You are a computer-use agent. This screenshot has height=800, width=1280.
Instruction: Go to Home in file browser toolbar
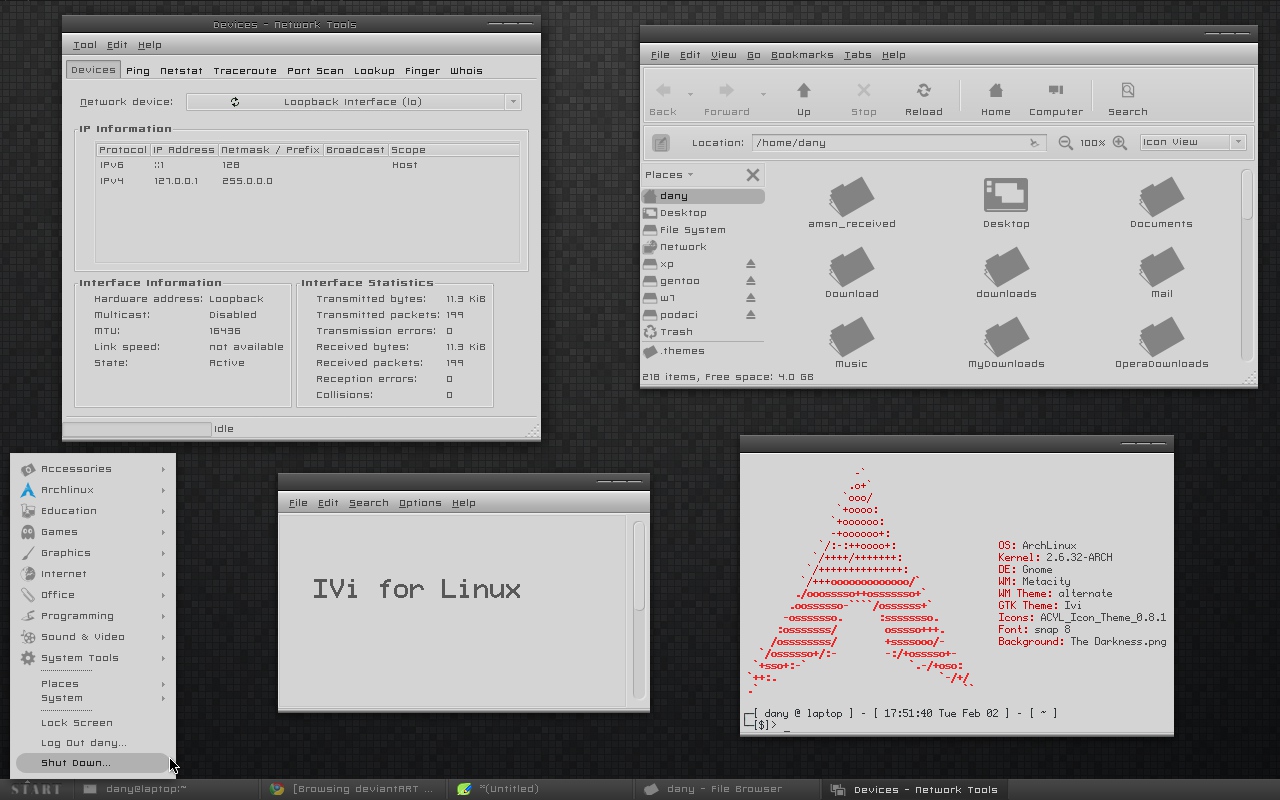coord(995,99)
